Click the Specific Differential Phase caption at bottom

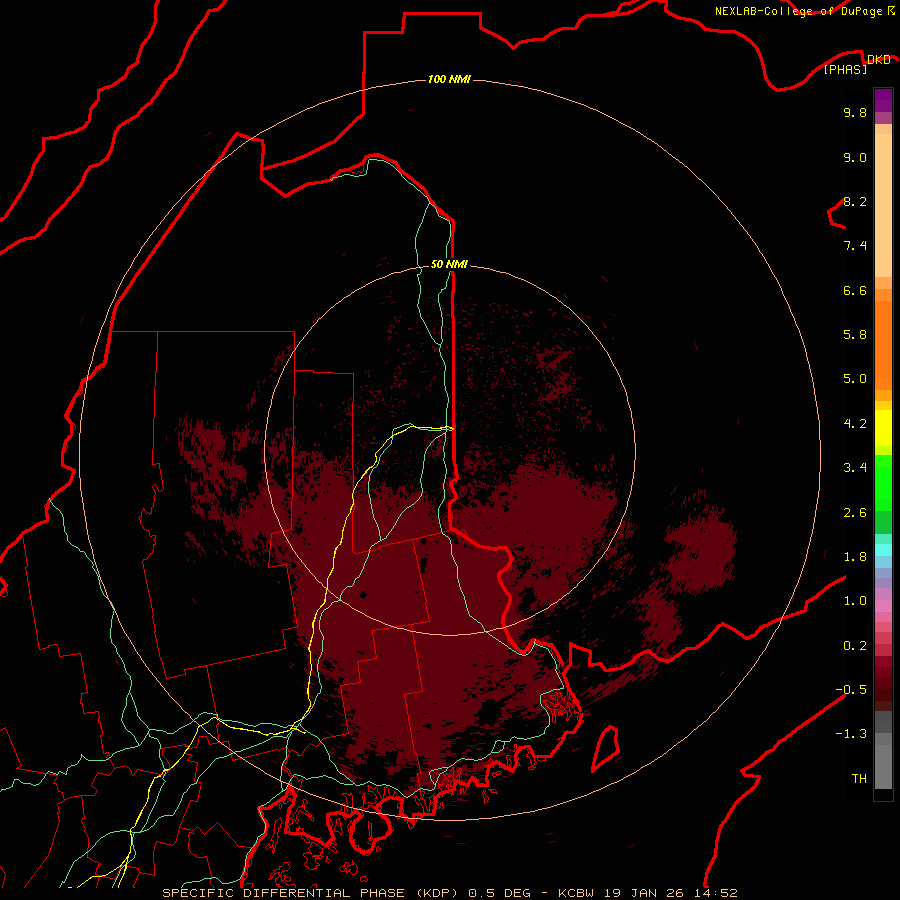450,893
